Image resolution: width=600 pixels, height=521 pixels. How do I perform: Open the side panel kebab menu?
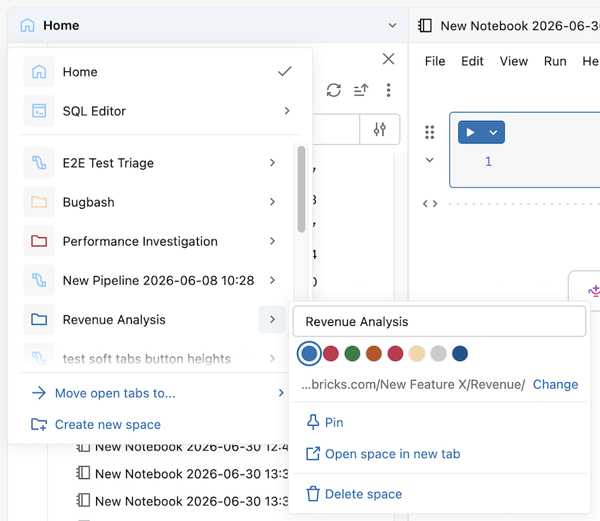pos(388,90)
